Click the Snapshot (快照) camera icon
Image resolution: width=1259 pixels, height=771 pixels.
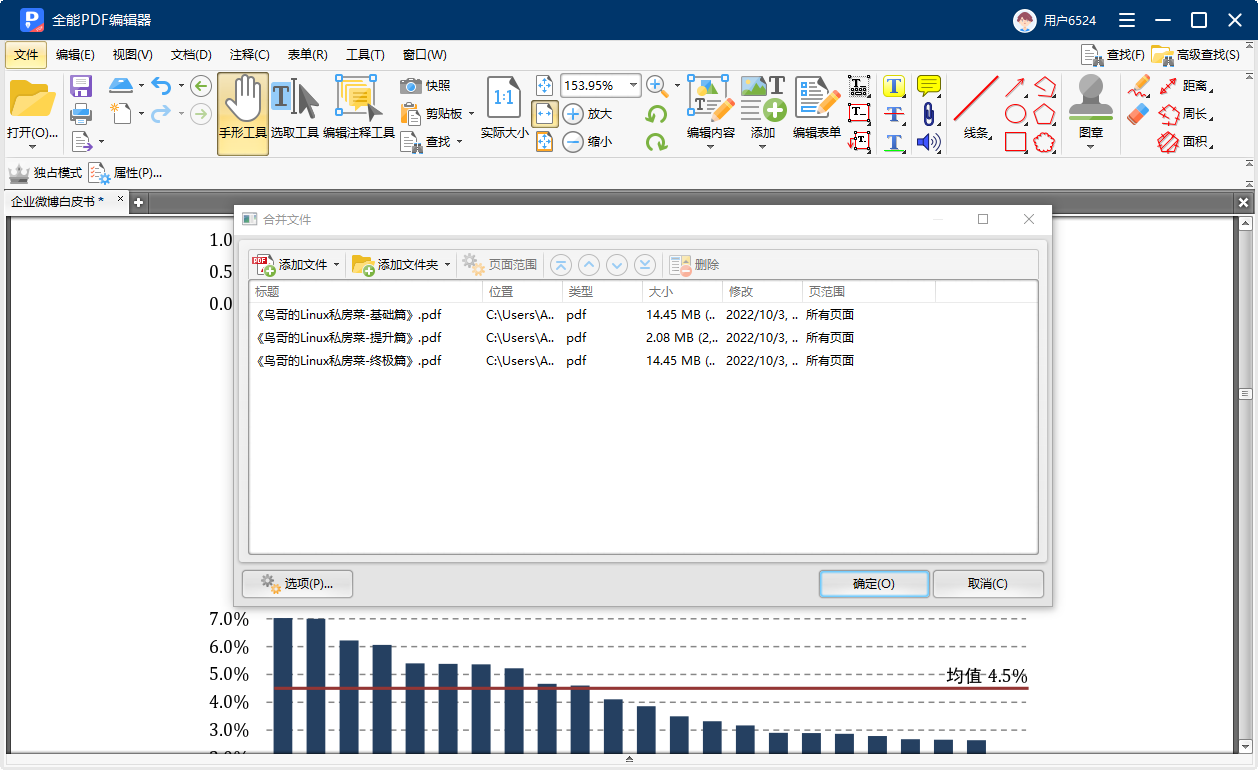(411, 86)
